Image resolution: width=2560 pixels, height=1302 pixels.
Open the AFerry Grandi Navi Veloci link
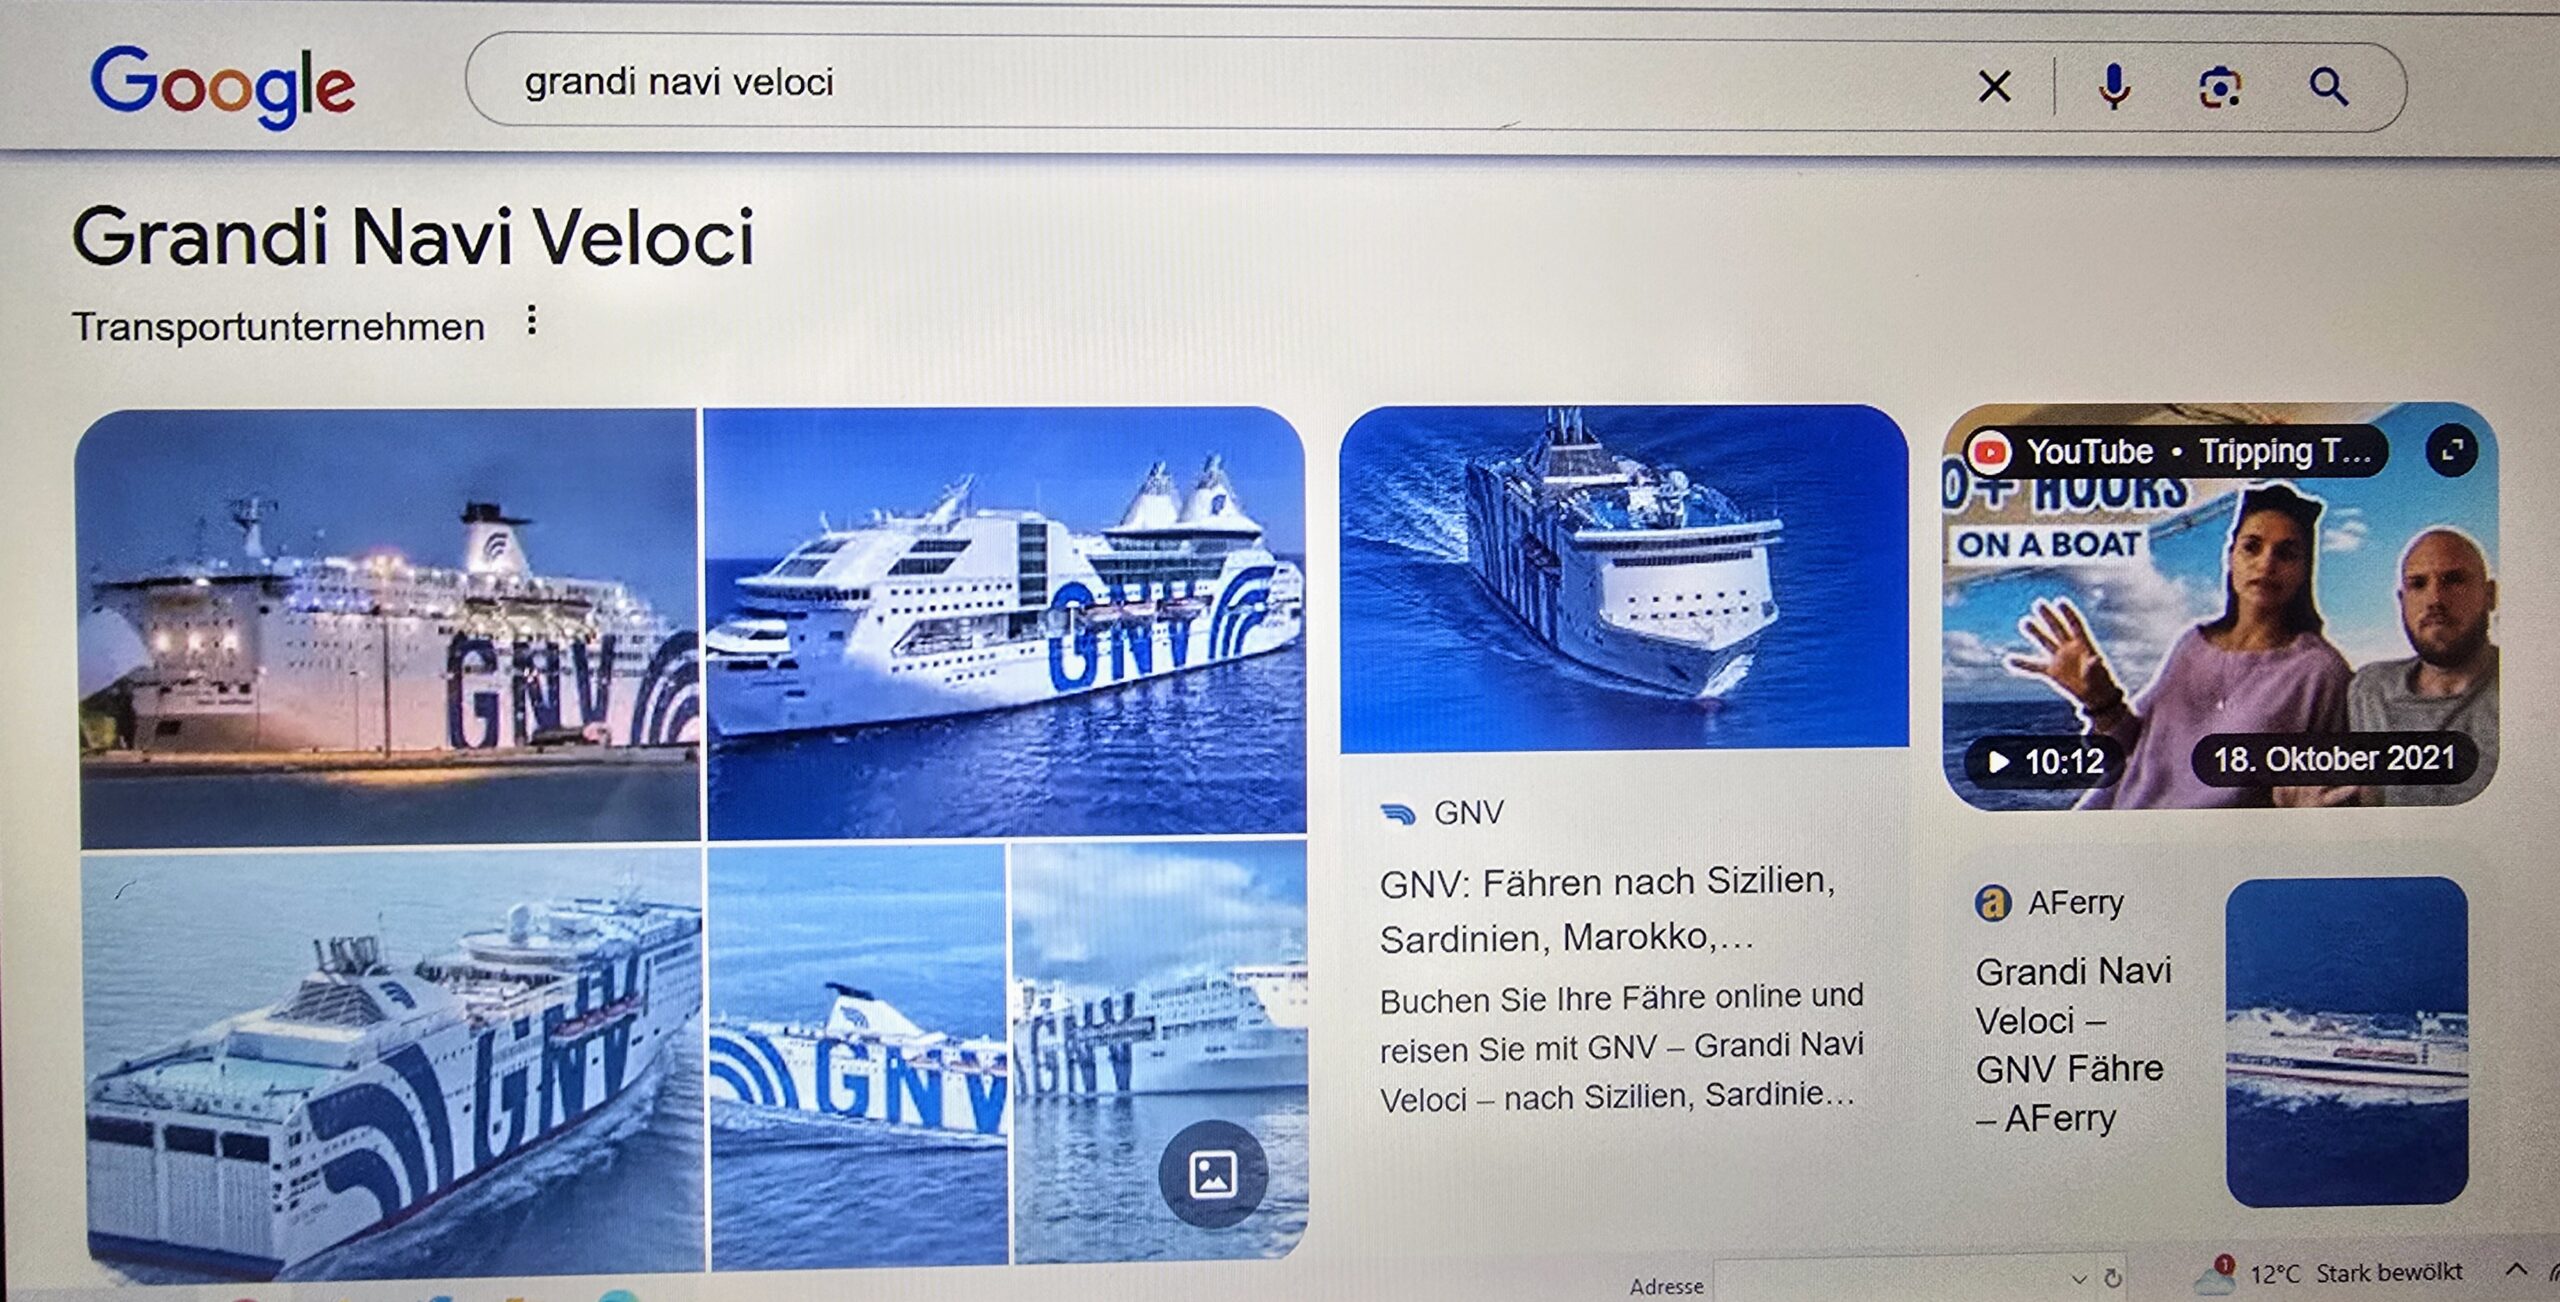click(x=2073, y=1044)
